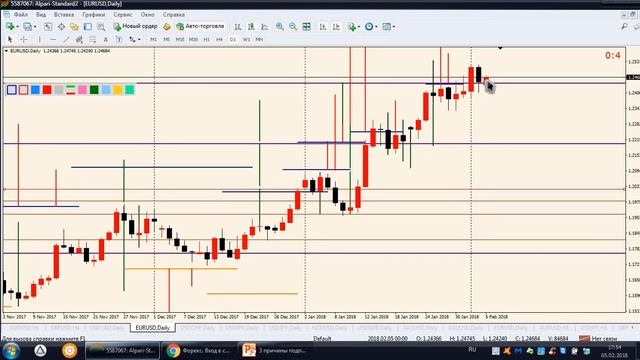The height and width of the screenshot is (360, 640).
Task: Show the Market Watch window
Action: click(x=48, y=27)
